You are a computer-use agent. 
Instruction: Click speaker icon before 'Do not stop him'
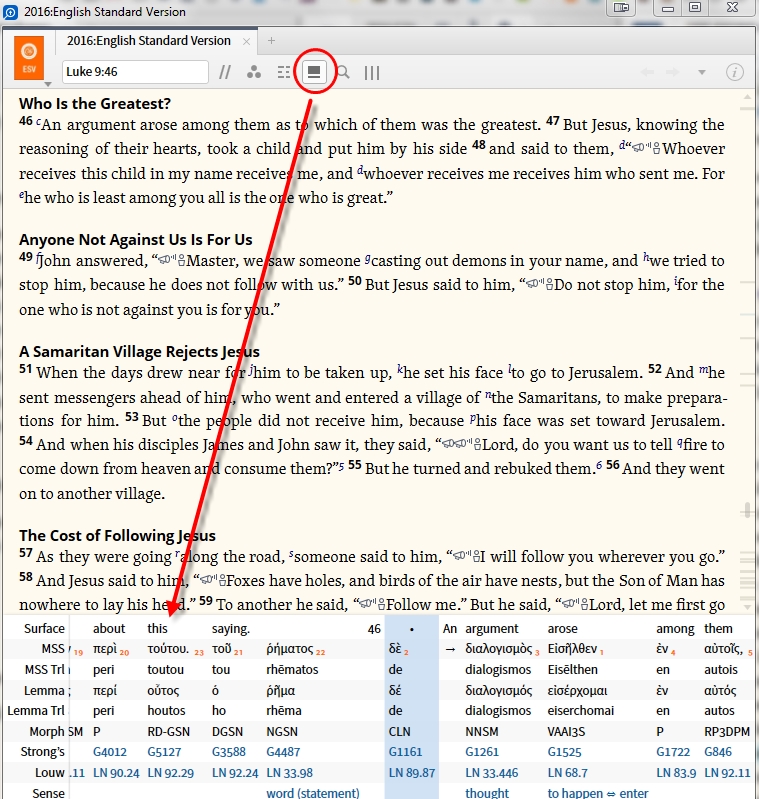[x=539, y=284]
